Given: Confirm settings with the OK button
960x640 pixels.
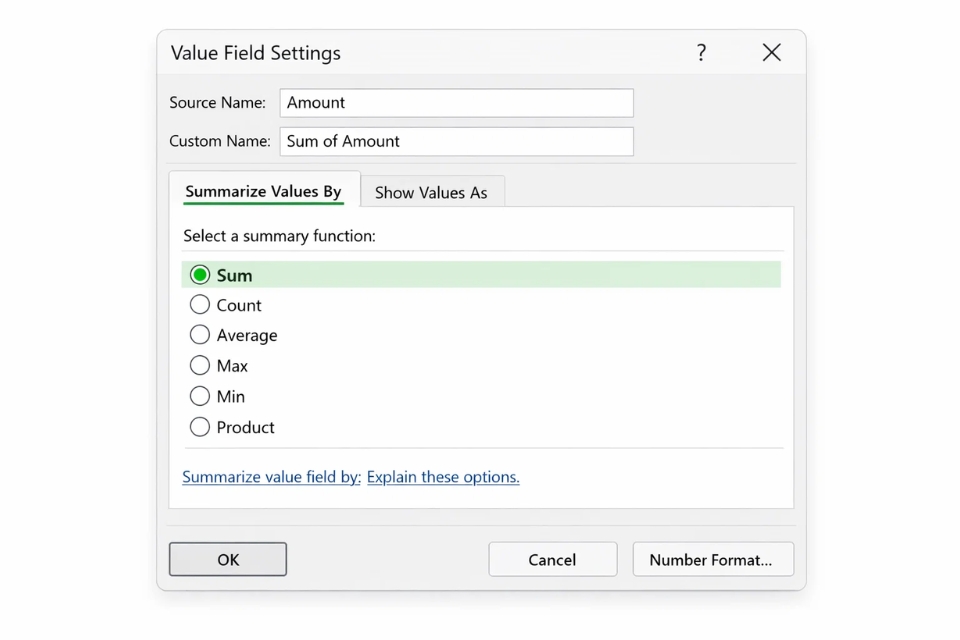Looking at the screenshot, I should [x=227, y=559].
